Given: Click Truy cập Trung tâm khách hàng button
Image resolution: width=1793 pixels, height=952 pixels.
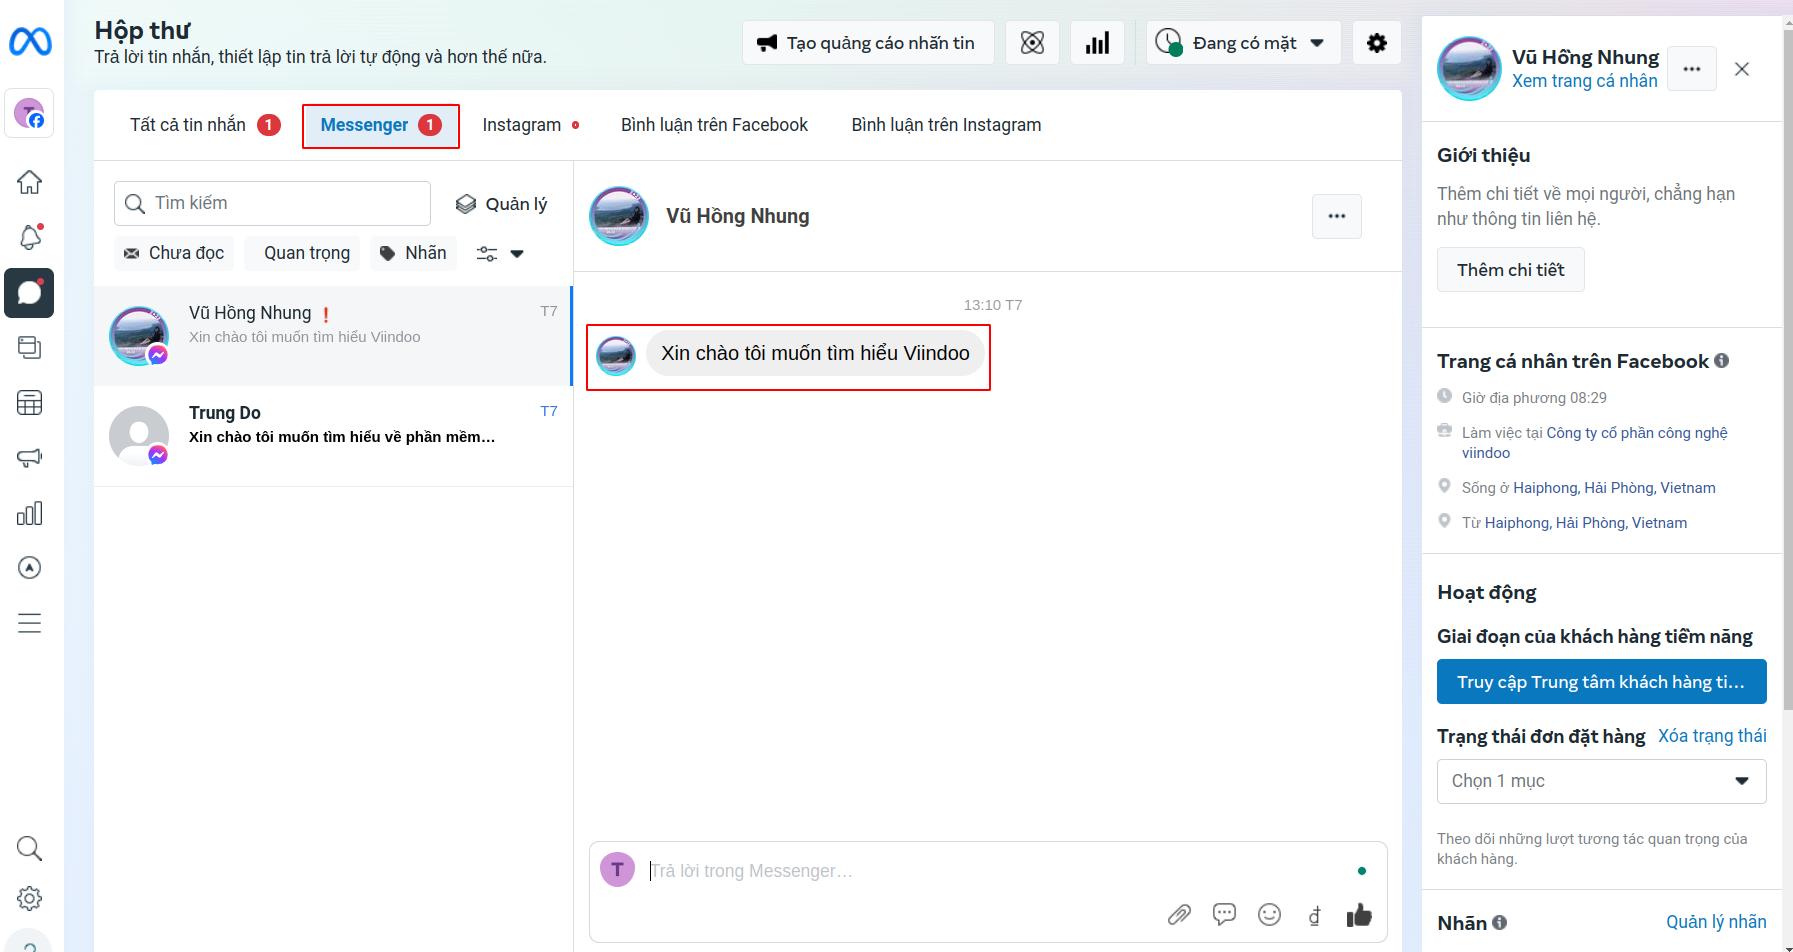Looking at the screenshot, I should [1601, 682].
